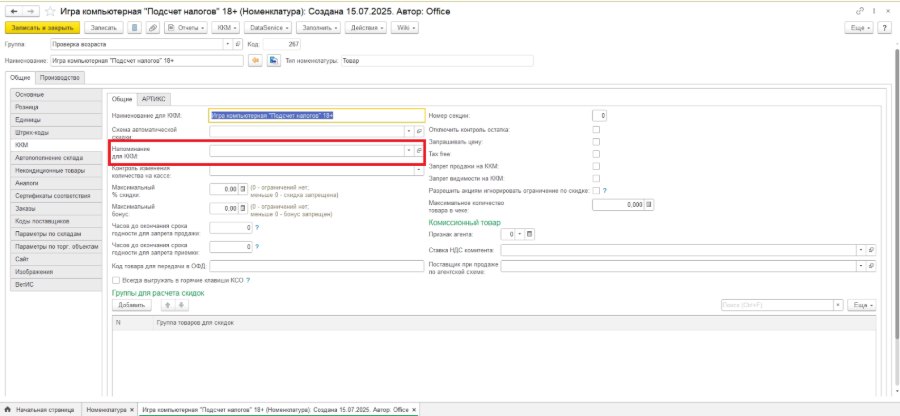The width and height of the screenshot is (900, 416).
Task: Expand Ставка НДС комитента dropdown
Action: coord(862,250)
